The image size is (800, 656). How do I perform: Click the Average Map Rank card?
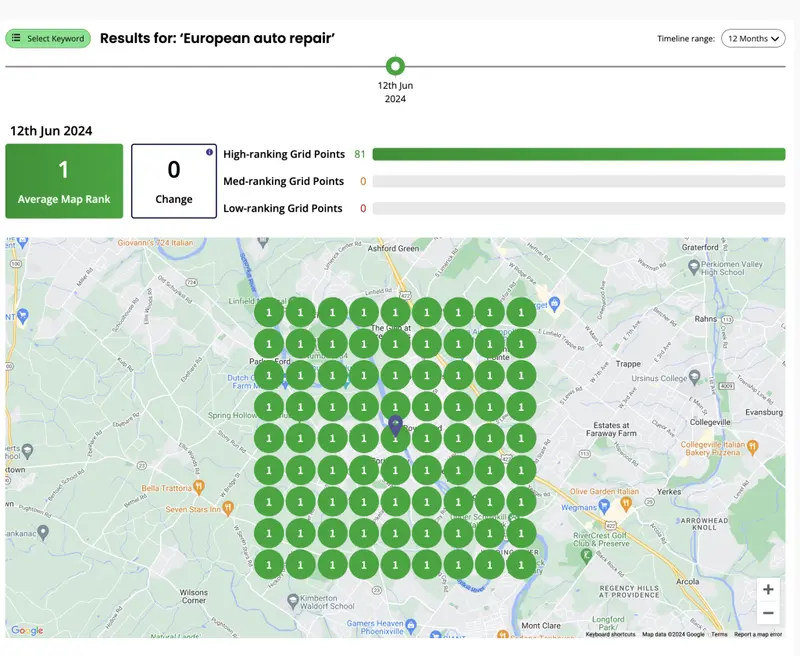[64, 181]
